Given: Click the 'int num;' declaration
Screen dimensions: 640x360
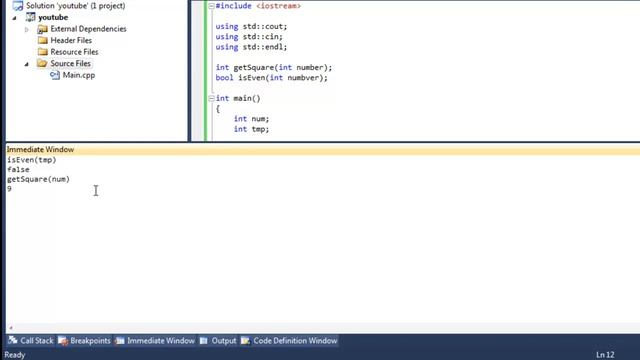Looking at the screenshot, I should 251,119.
